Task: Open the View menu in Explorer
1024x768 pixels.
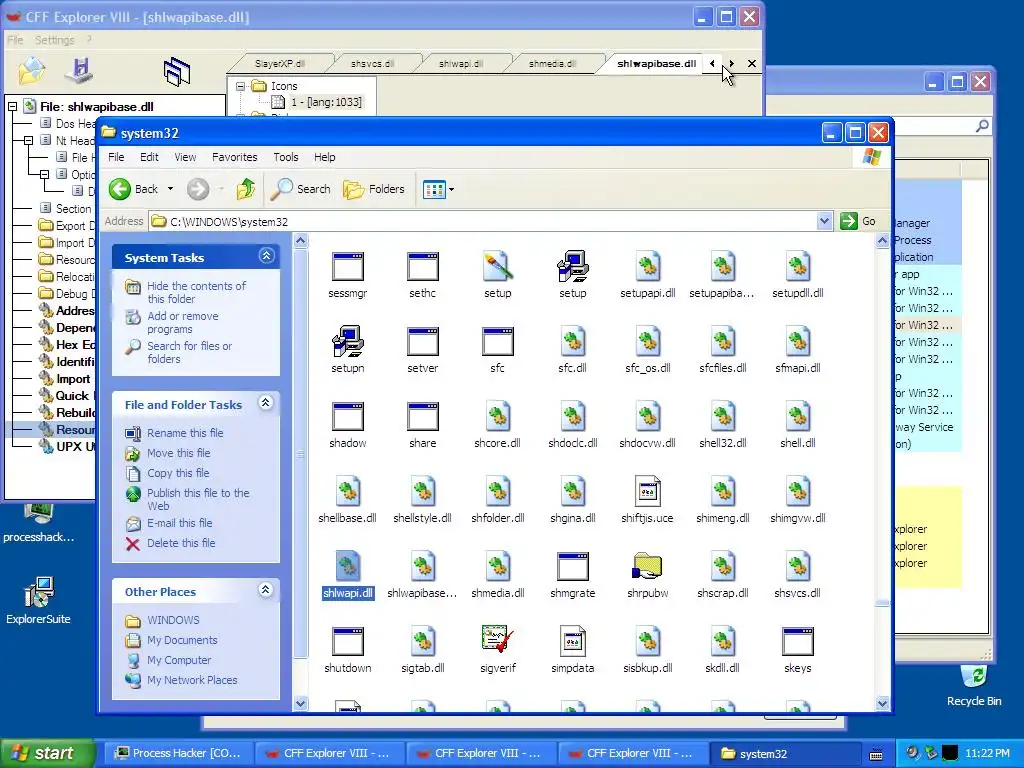Action: (185, 157)
